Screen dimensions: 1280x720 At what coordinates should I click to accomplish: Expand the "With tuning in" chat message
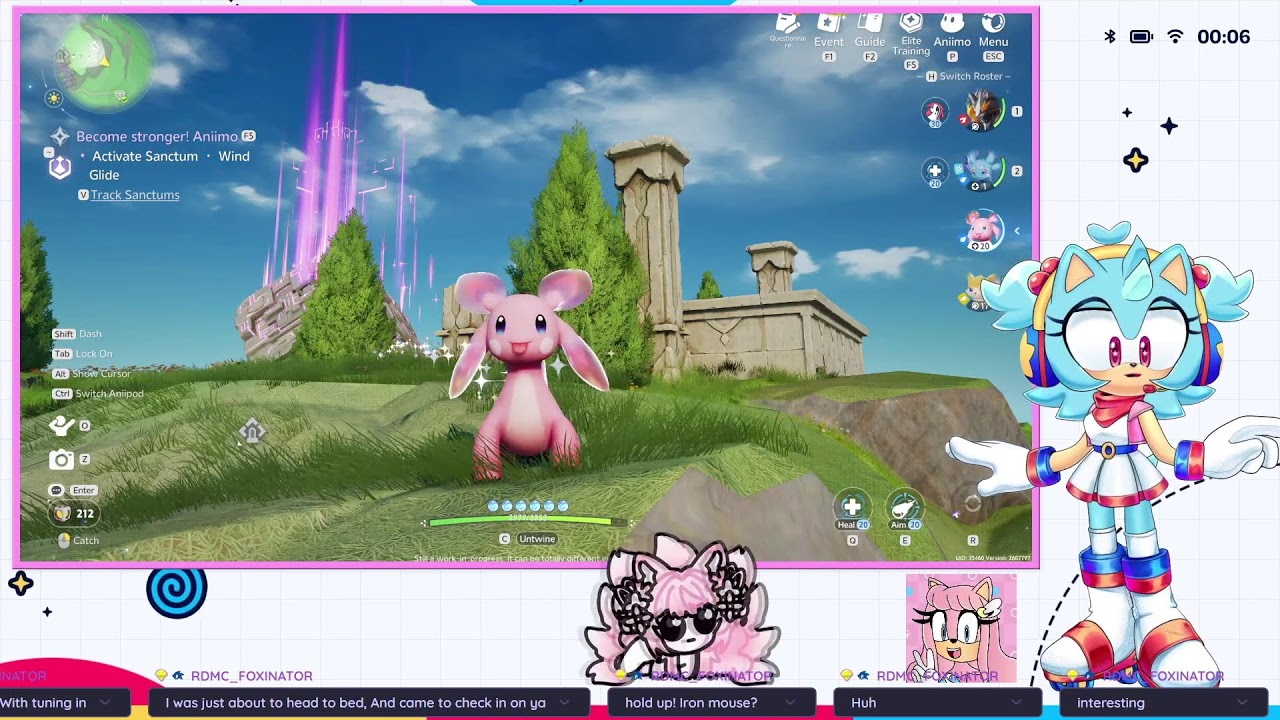(65, 703)
